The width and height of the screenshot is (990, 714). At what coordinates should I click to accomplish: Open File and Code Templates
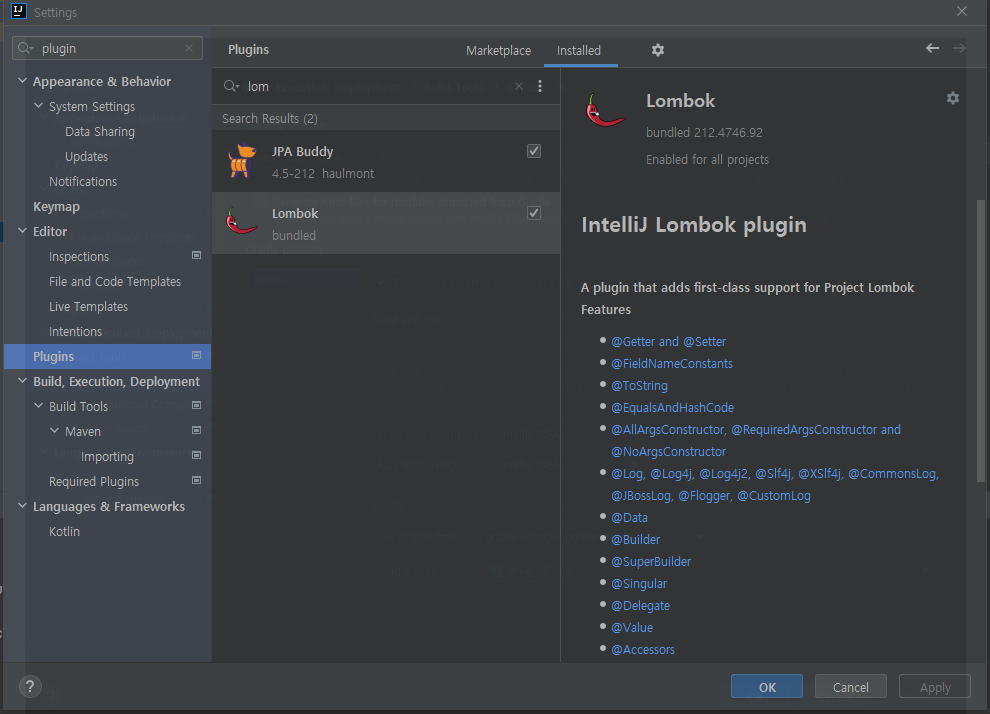(115, 282)
